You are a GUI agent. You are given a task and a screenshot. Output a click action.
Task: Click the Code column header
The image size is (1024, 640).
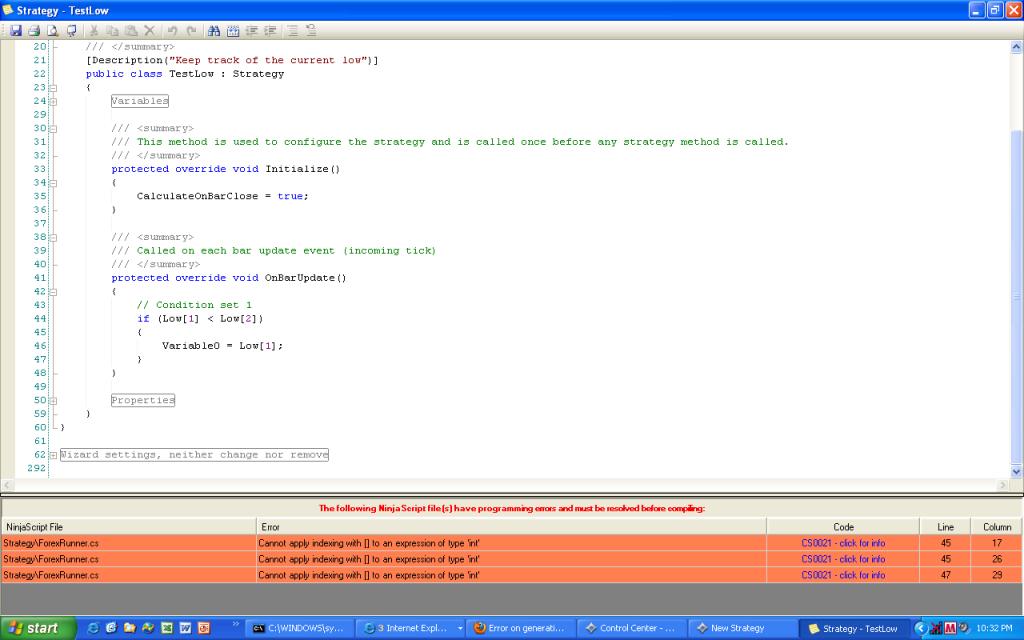point(843,526)
